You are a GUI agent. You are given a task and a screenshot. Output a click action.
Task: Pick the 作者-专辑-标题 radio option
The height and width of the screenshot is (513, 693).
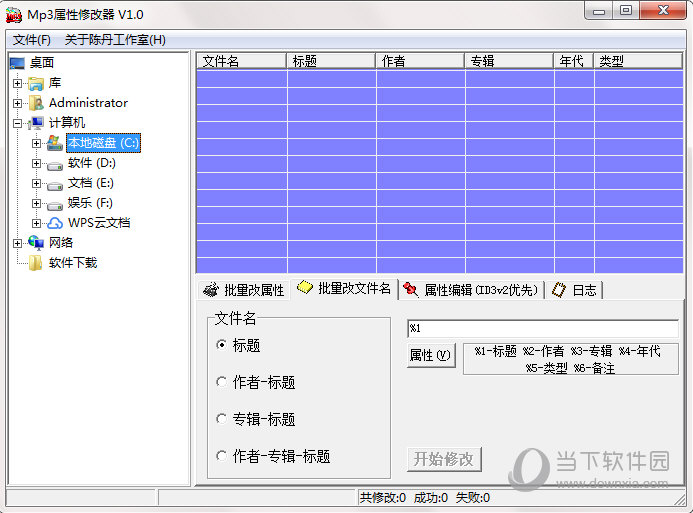[x=222, y=456]
